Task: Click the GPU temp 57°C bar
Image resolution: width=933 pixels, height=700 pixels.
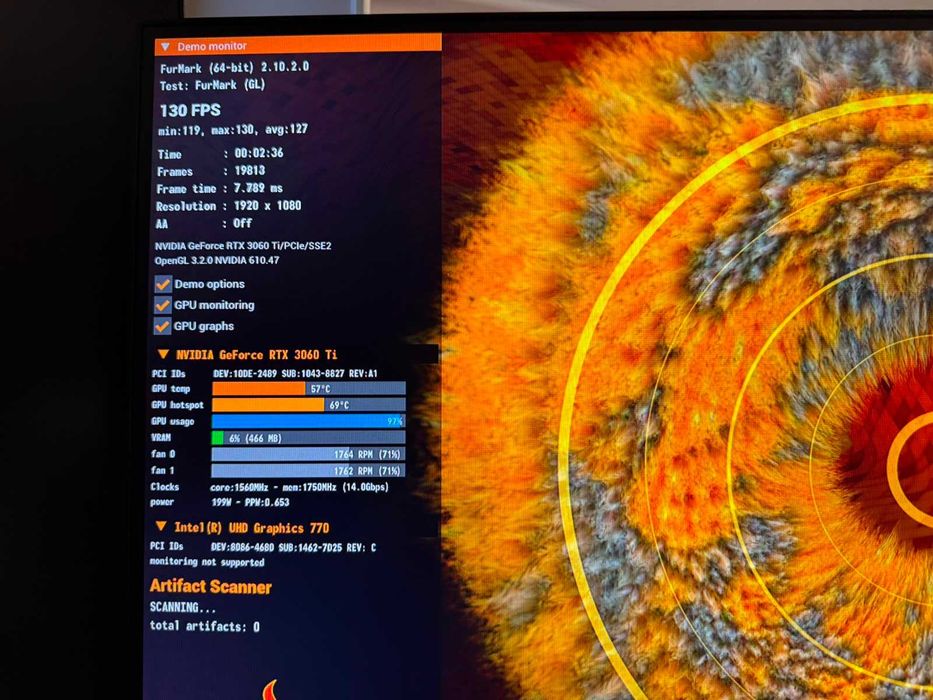Action: coord(308,389)
